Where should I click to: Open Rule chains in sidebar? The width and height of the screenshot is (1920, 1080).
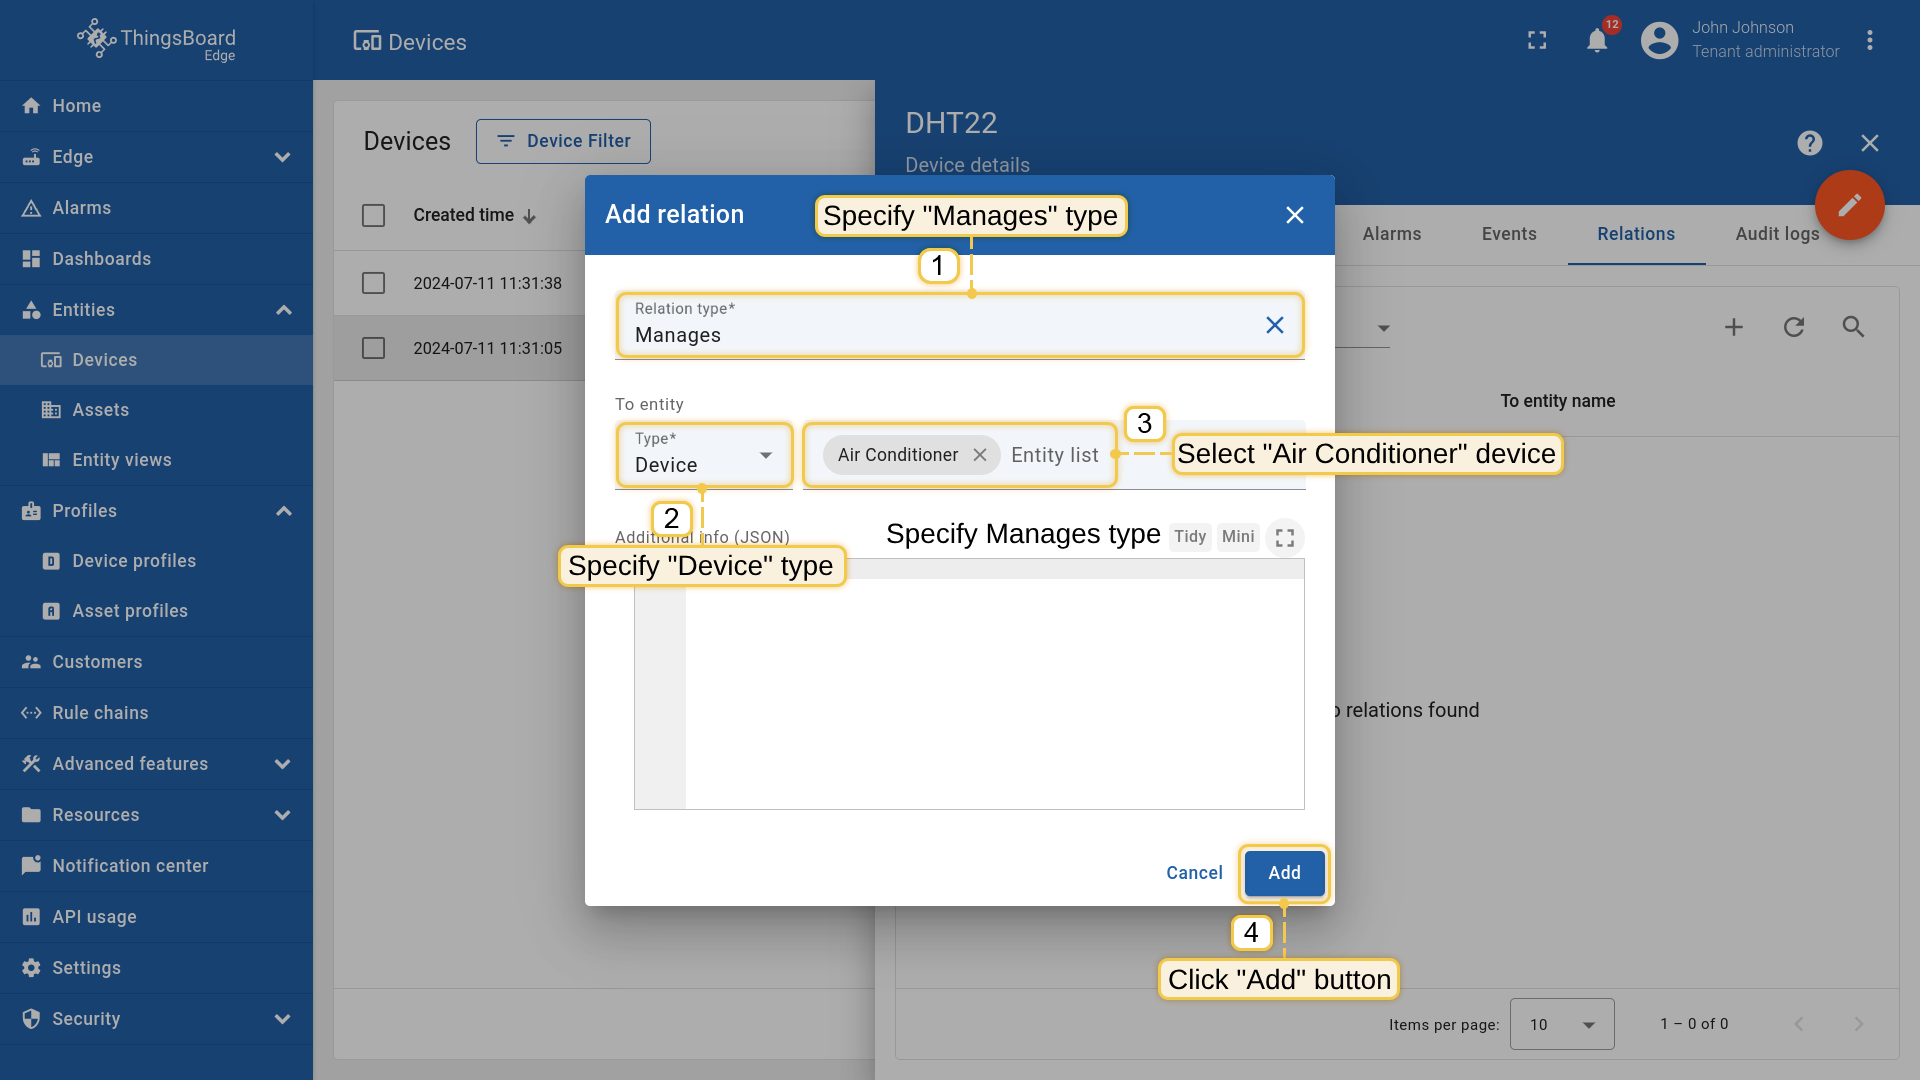(x=100, y=713)
